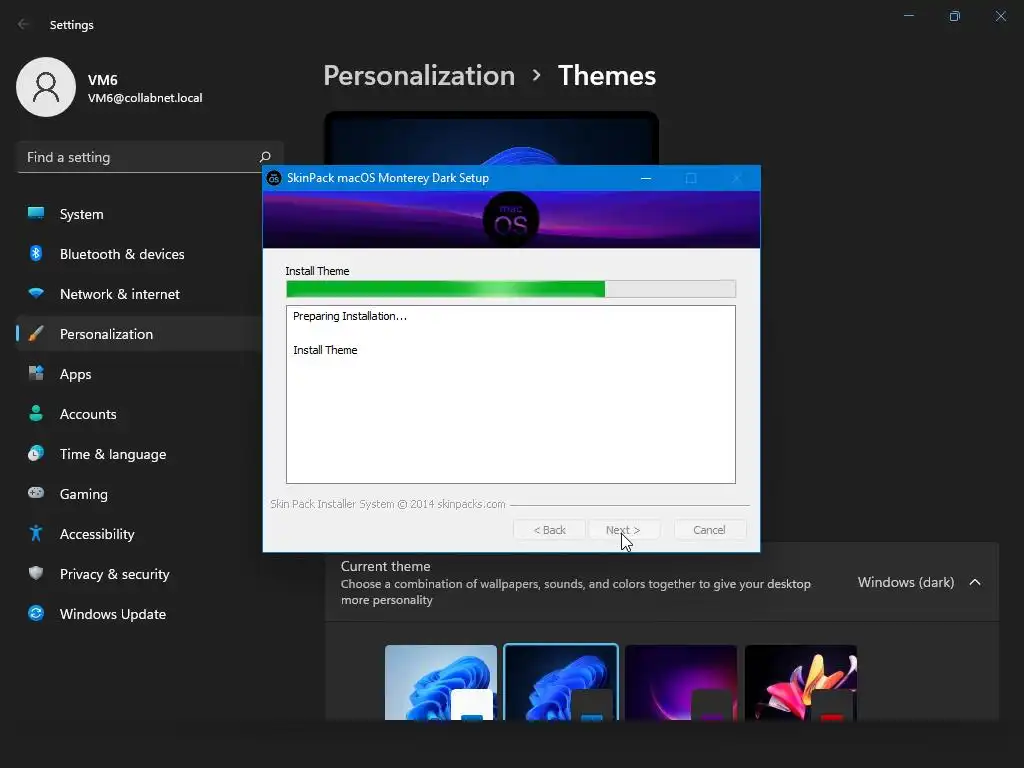Click the Next button in installer
1024x768 pixels.
(624, 530)
